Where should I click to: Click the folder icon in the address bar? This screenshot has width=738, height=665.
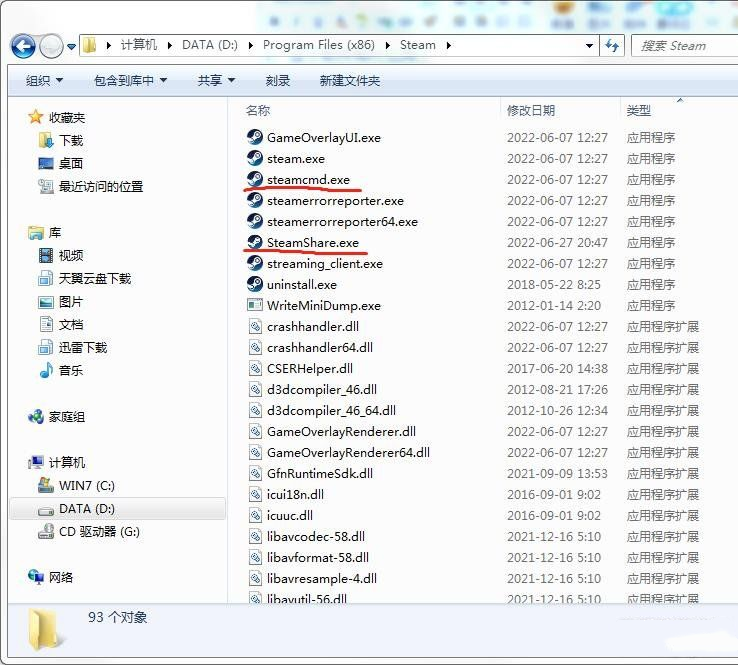pyautogui.click(x=89, y=45)
